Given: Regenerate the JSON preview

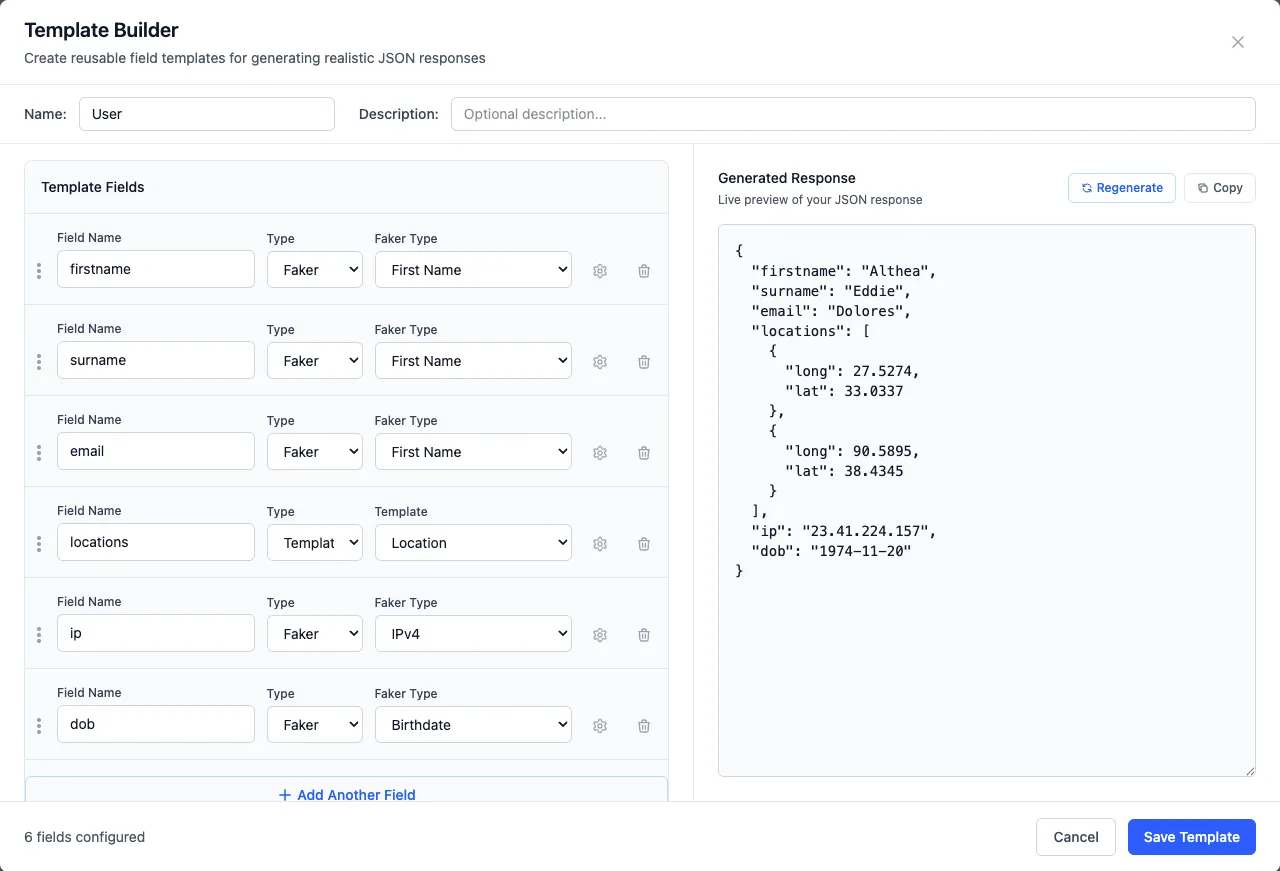Looking at the screenshot, I should [1121, 188].
